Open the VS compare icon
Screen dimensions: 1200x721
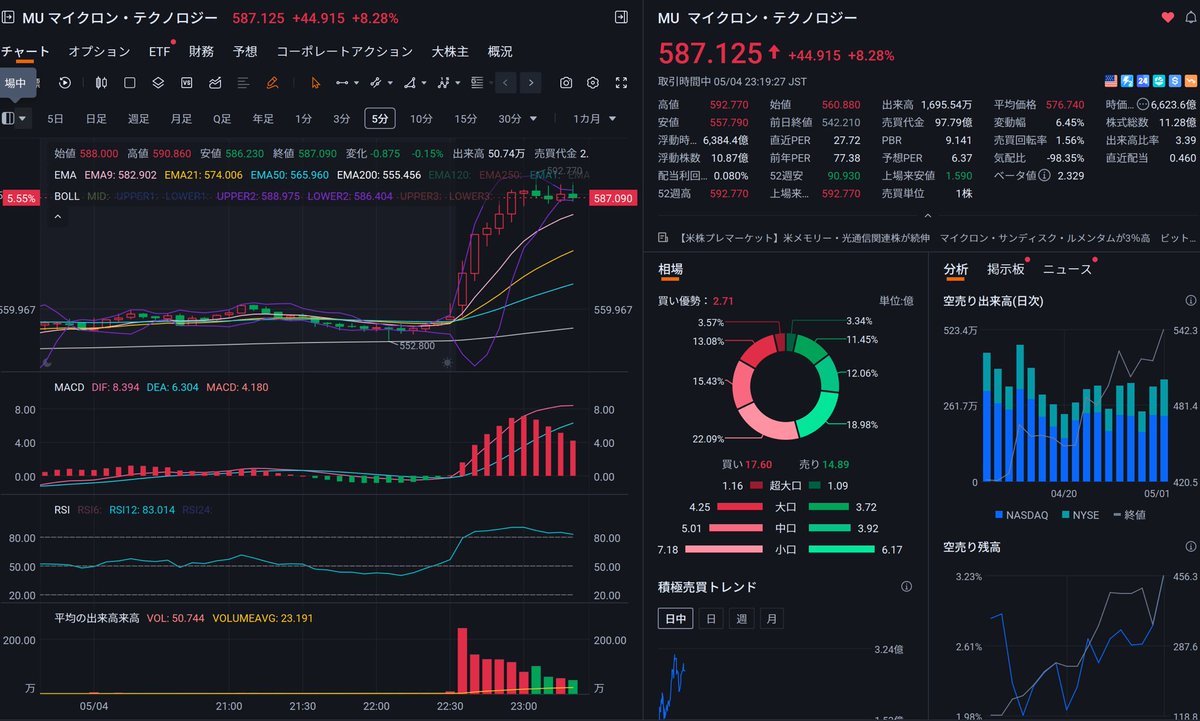[x=186, y=83]
